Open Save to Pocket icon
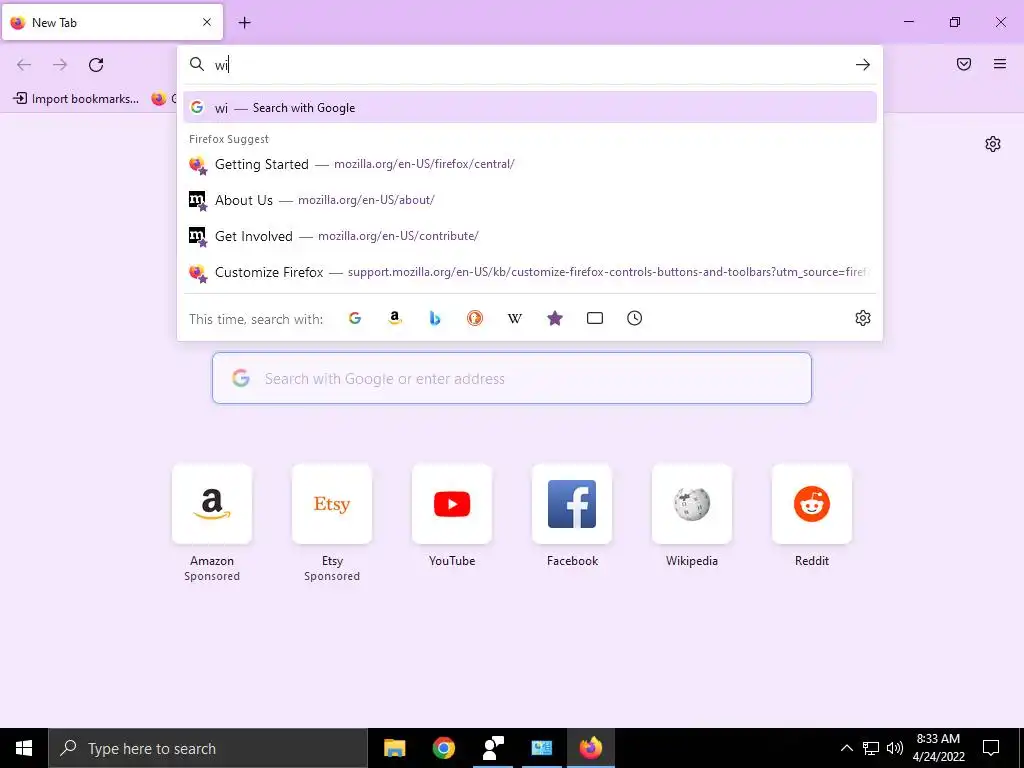1024x768 pixels. (x=964, y=64)
